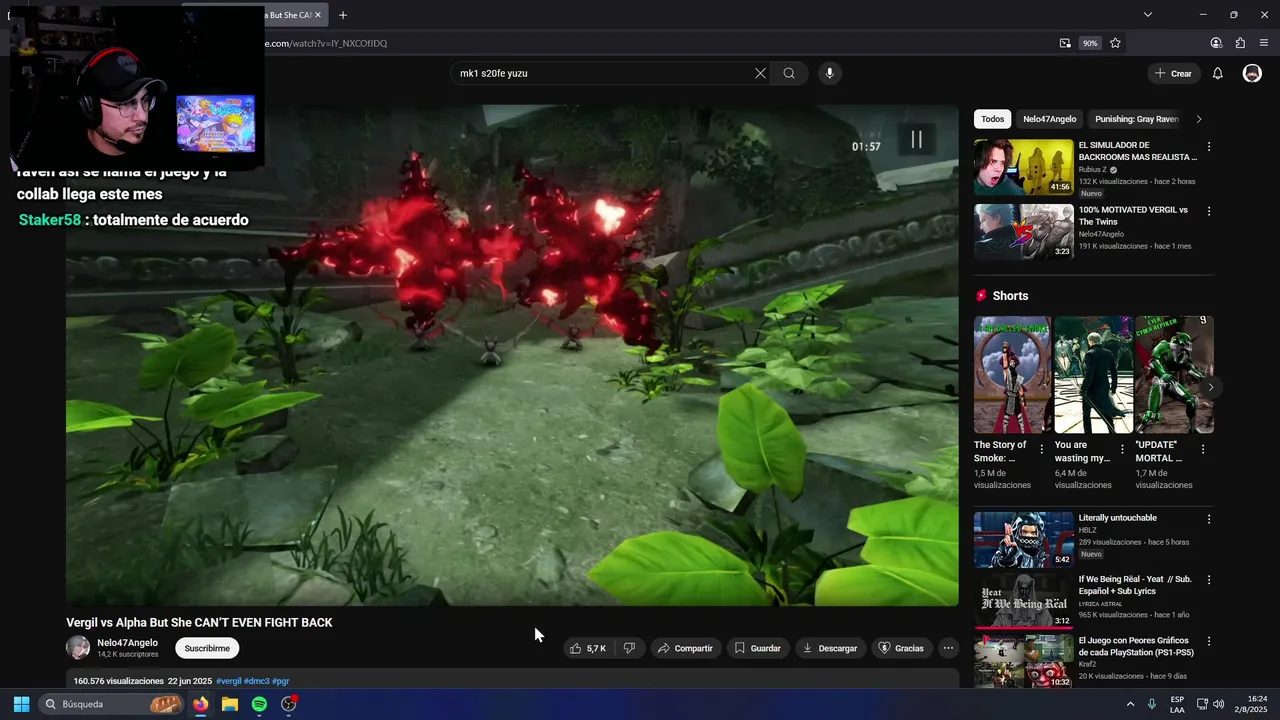The image size is (1280, 720).
Task: Open 100% MOTIVATED VERGIL vs The Twins thumbnail
Action: [x=1023, y=232]
